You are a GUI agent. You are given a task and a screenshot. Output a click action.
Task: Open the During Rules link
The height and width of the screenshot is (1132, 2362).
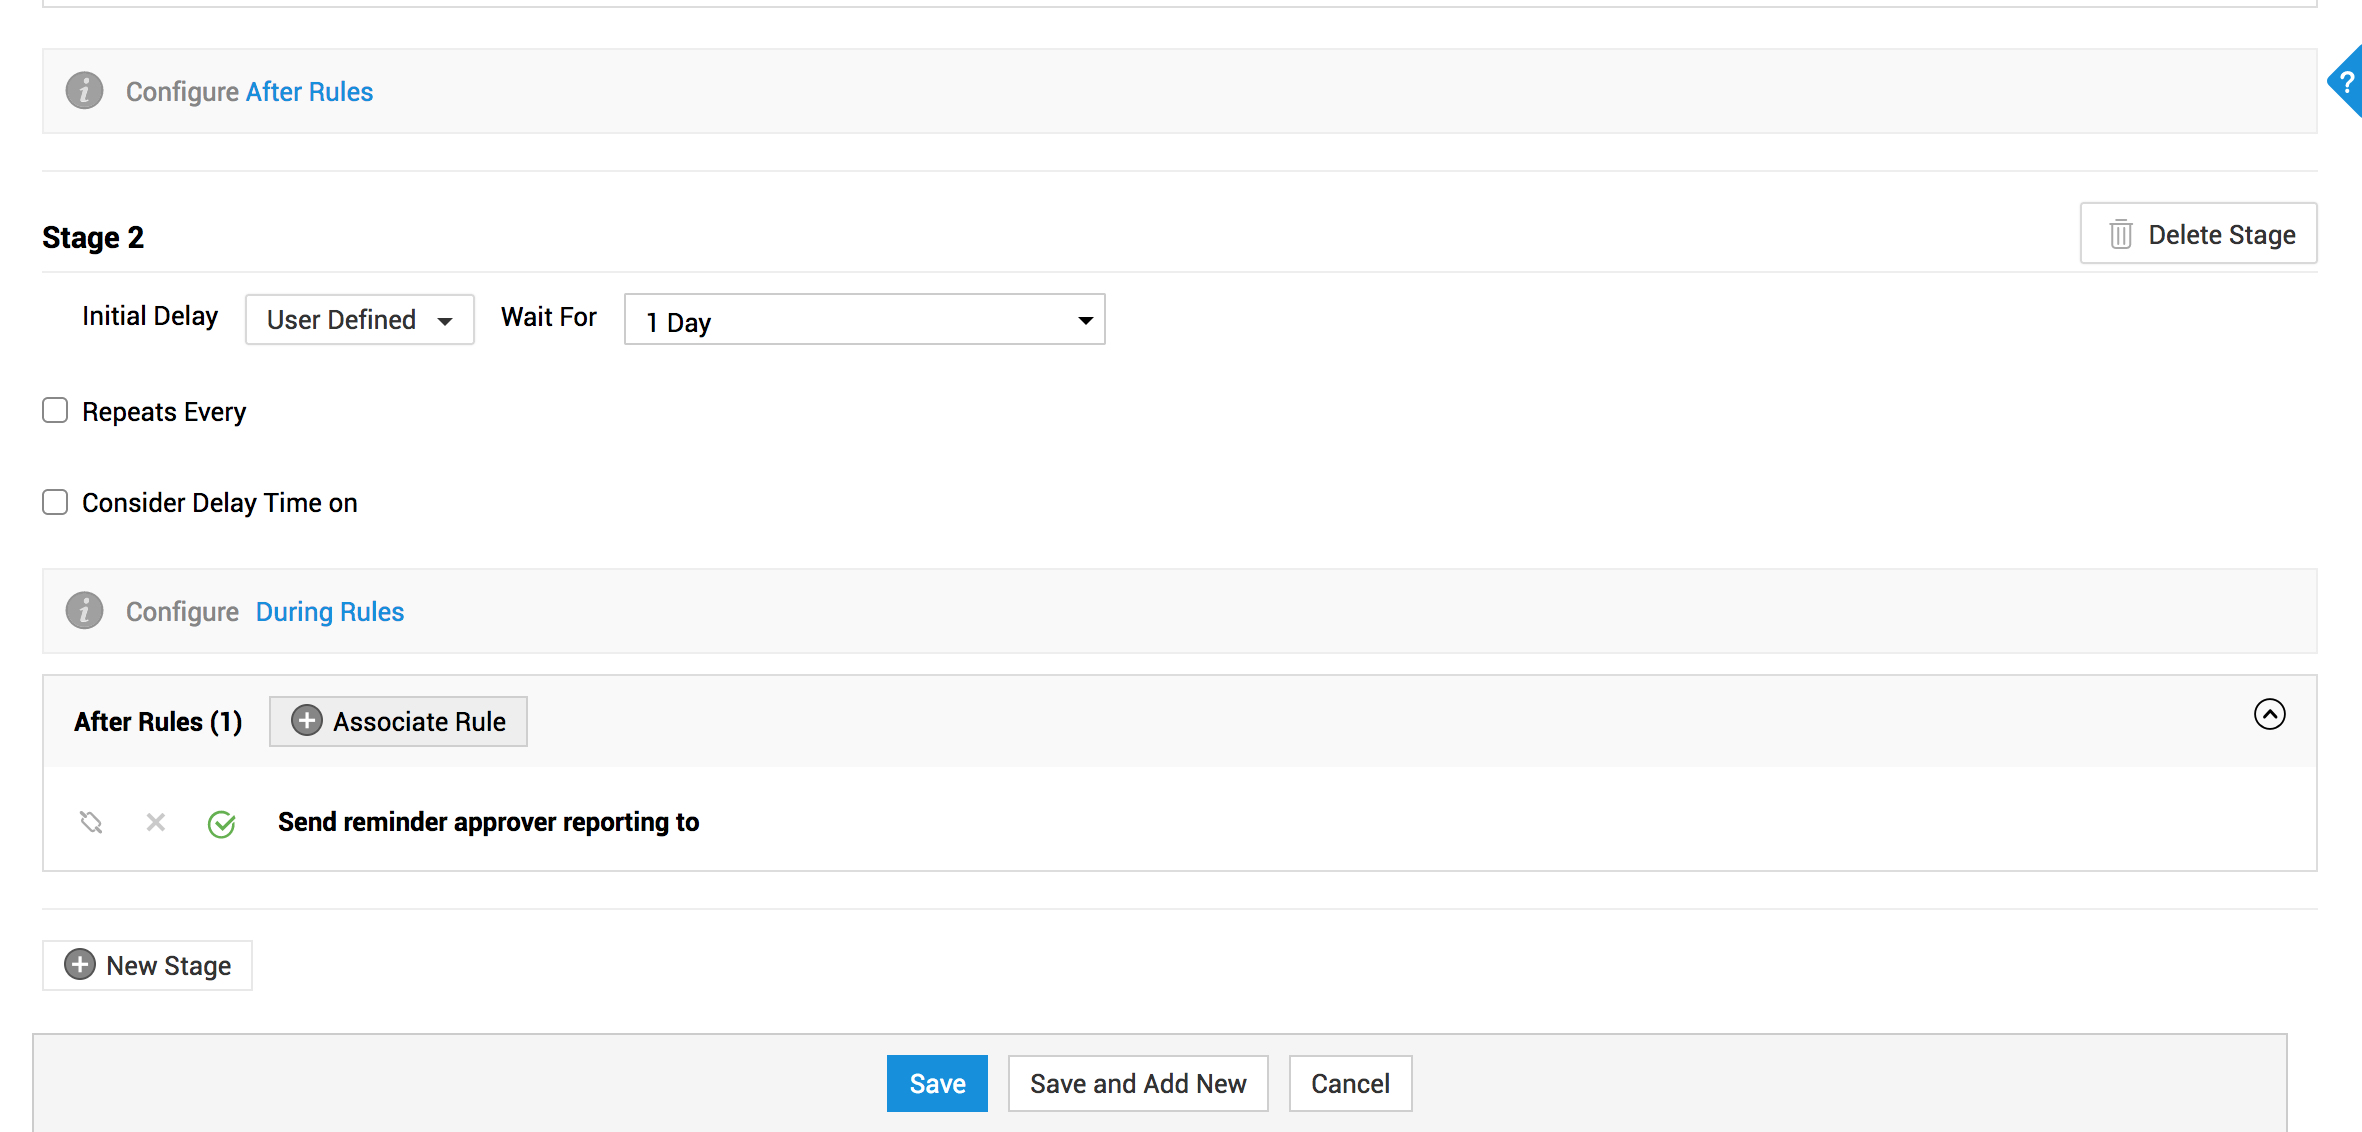(329, 612)
